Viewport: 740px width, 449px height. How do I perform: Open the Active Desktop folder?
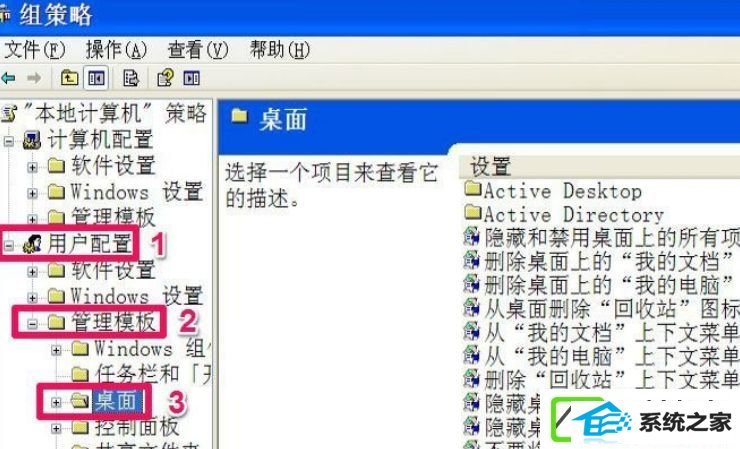pos(563,191)
